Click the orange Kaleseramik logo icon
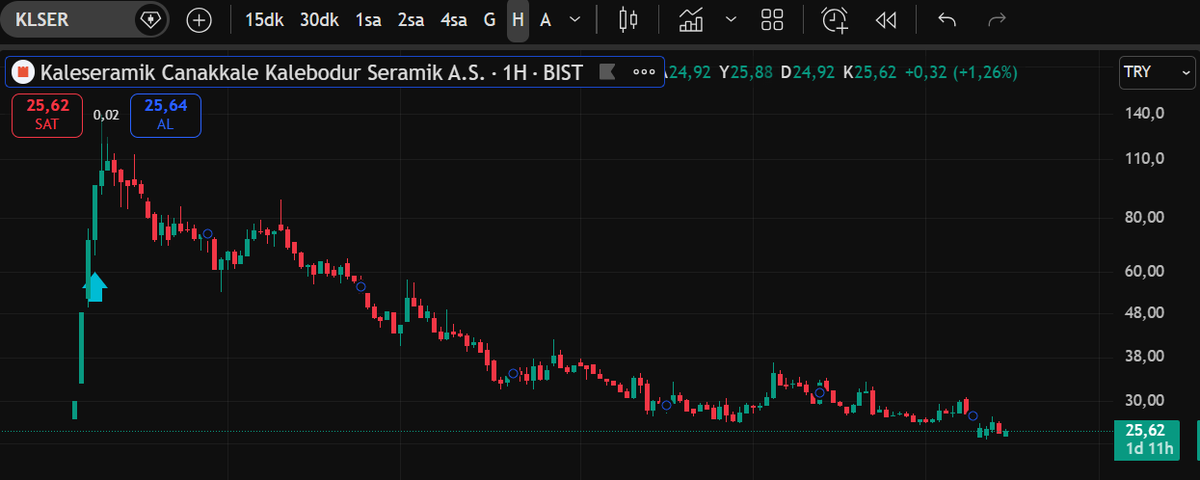This screenshot has height=480, width=1200. [x=23, y=73]
